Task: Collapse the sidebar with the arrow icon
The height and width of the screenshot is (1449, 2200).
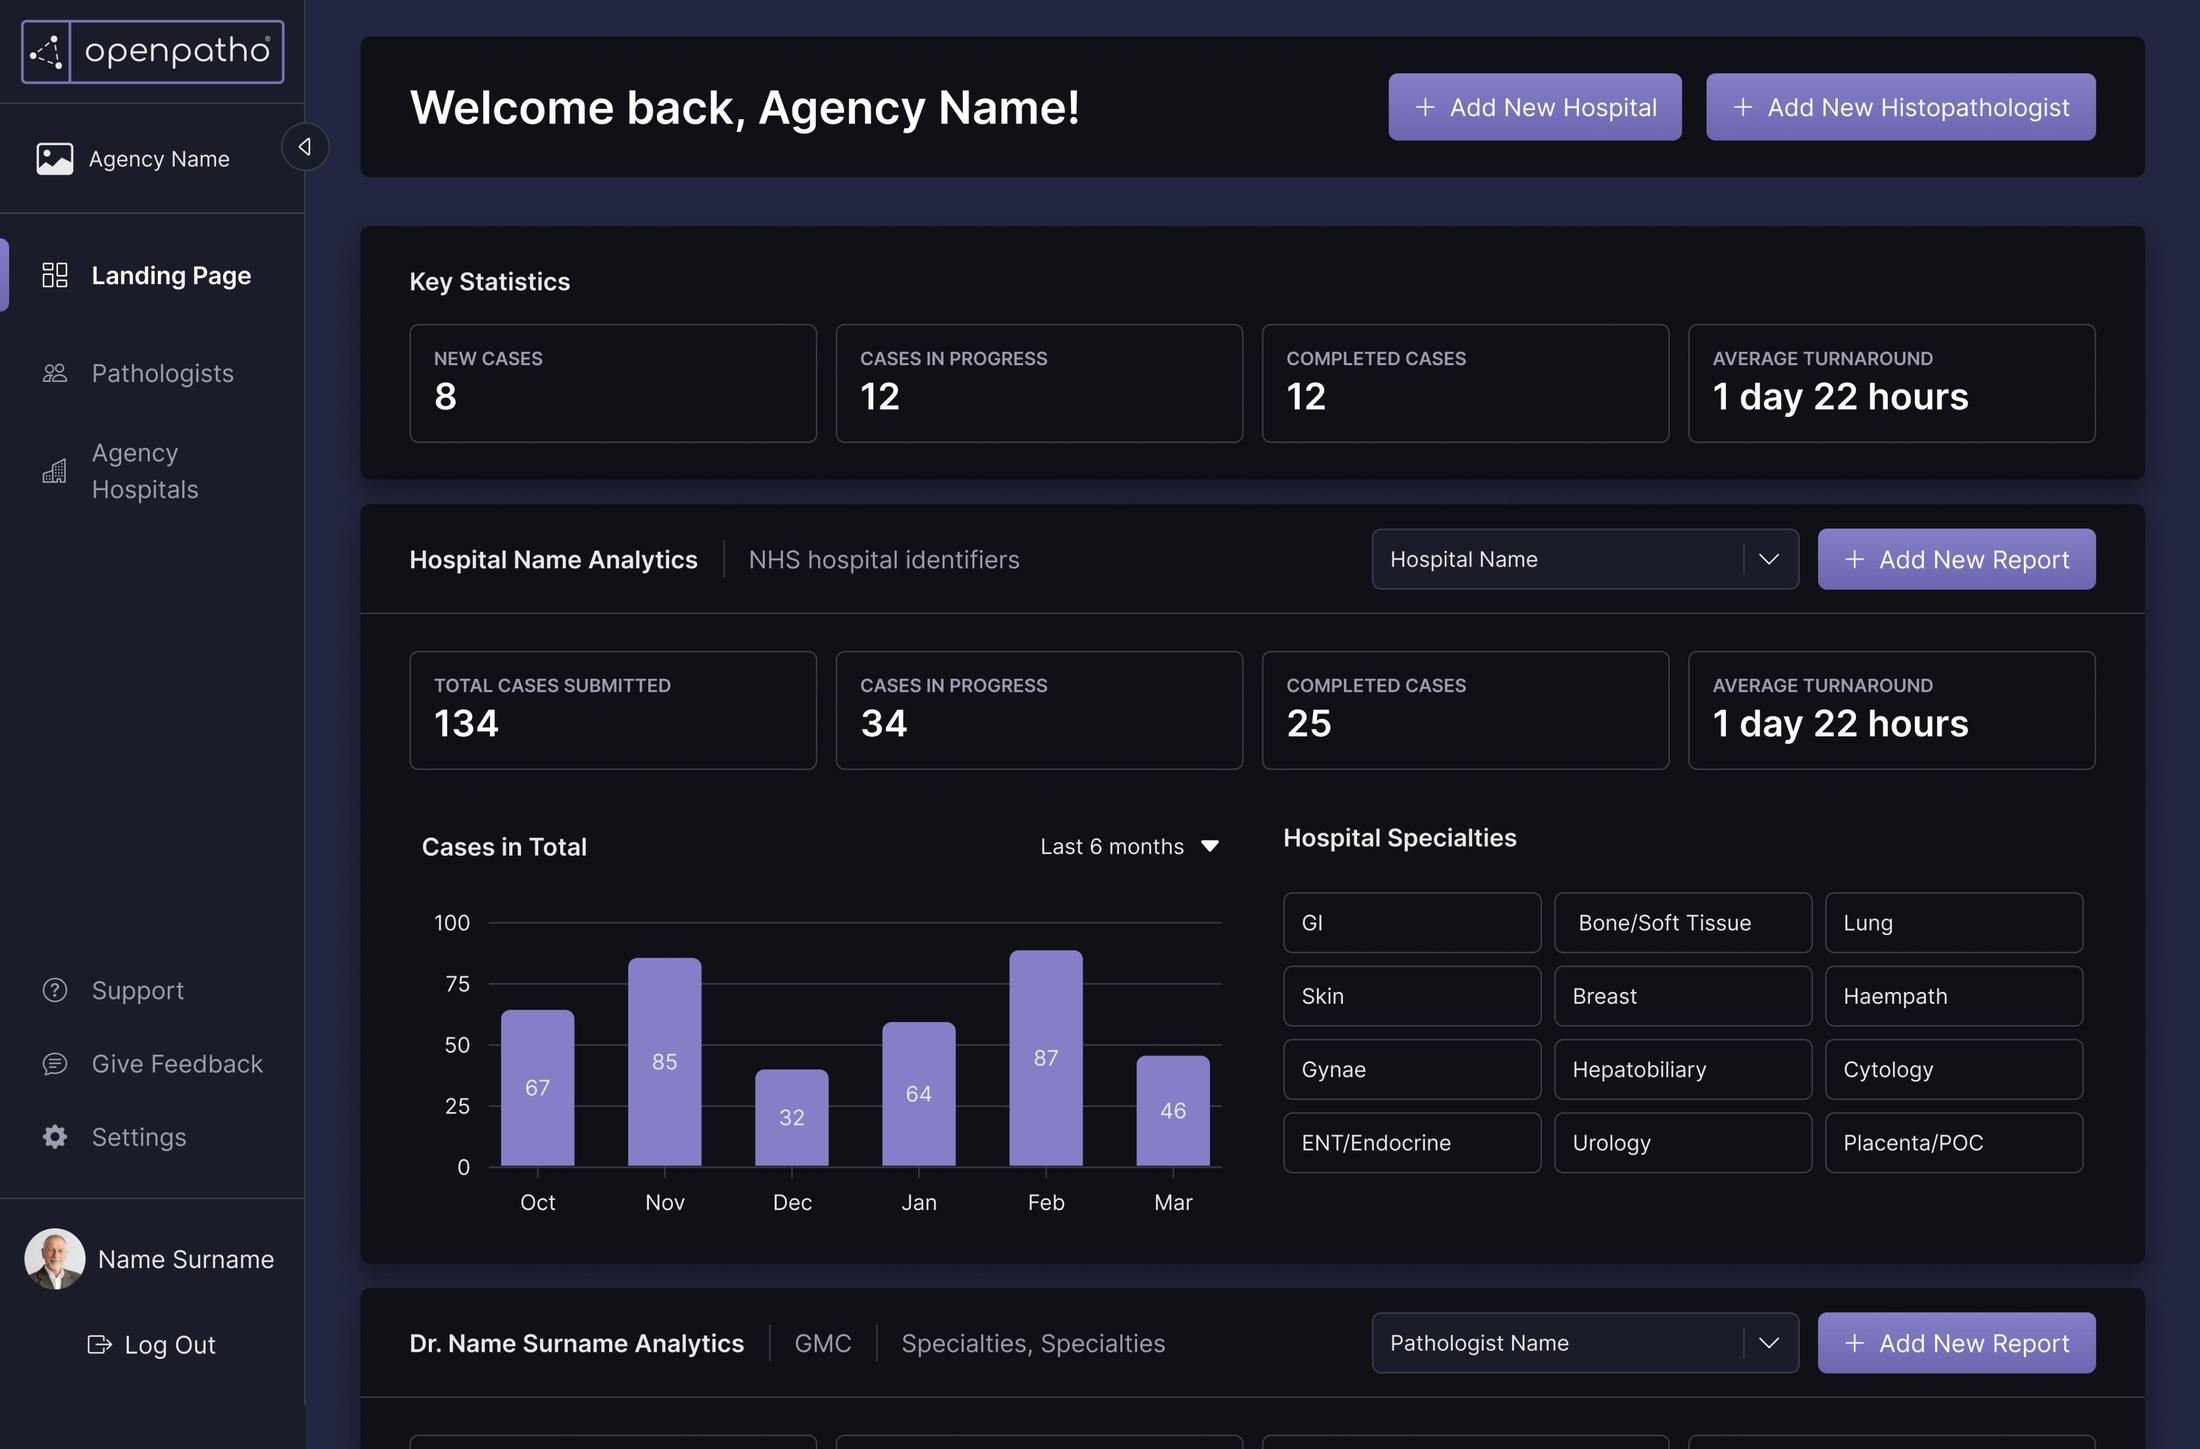Action: (304, 146)
